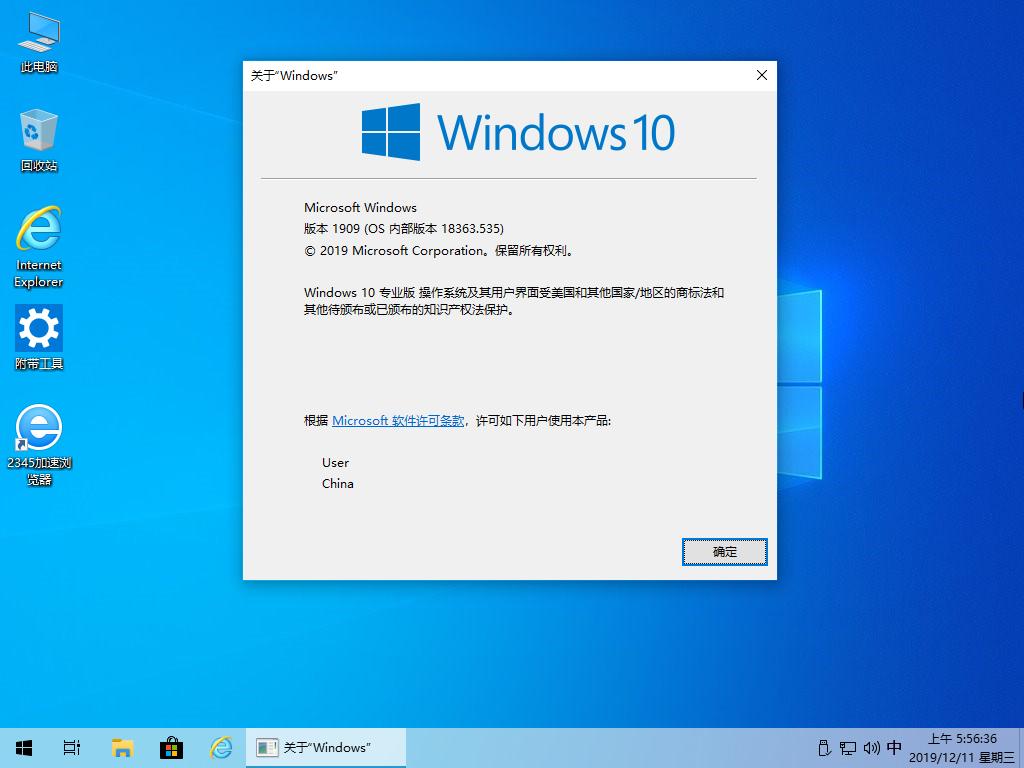Click the 中 input method indicator

(894, 748)
